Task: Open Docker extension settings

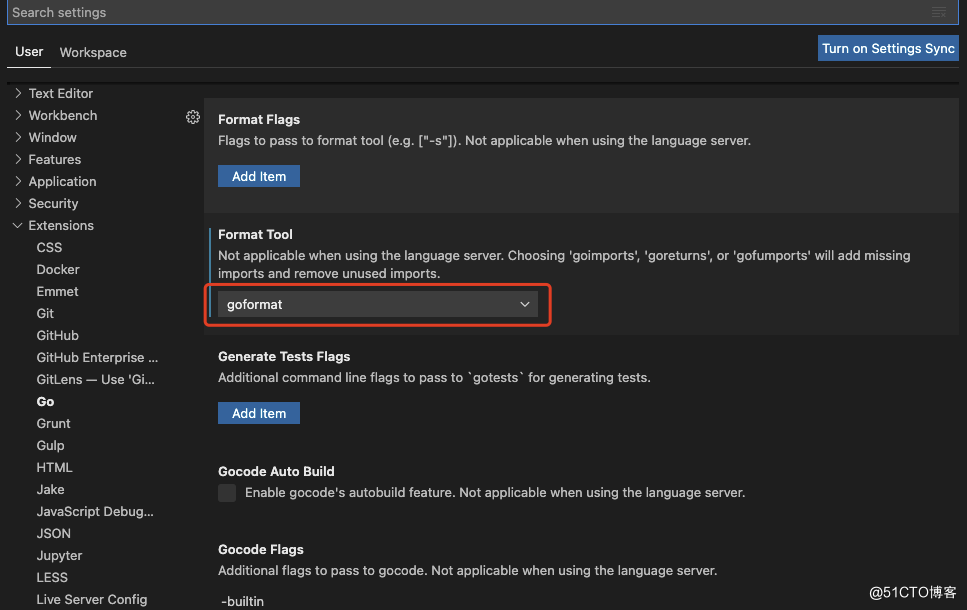Action: click(x=58, y=270)
